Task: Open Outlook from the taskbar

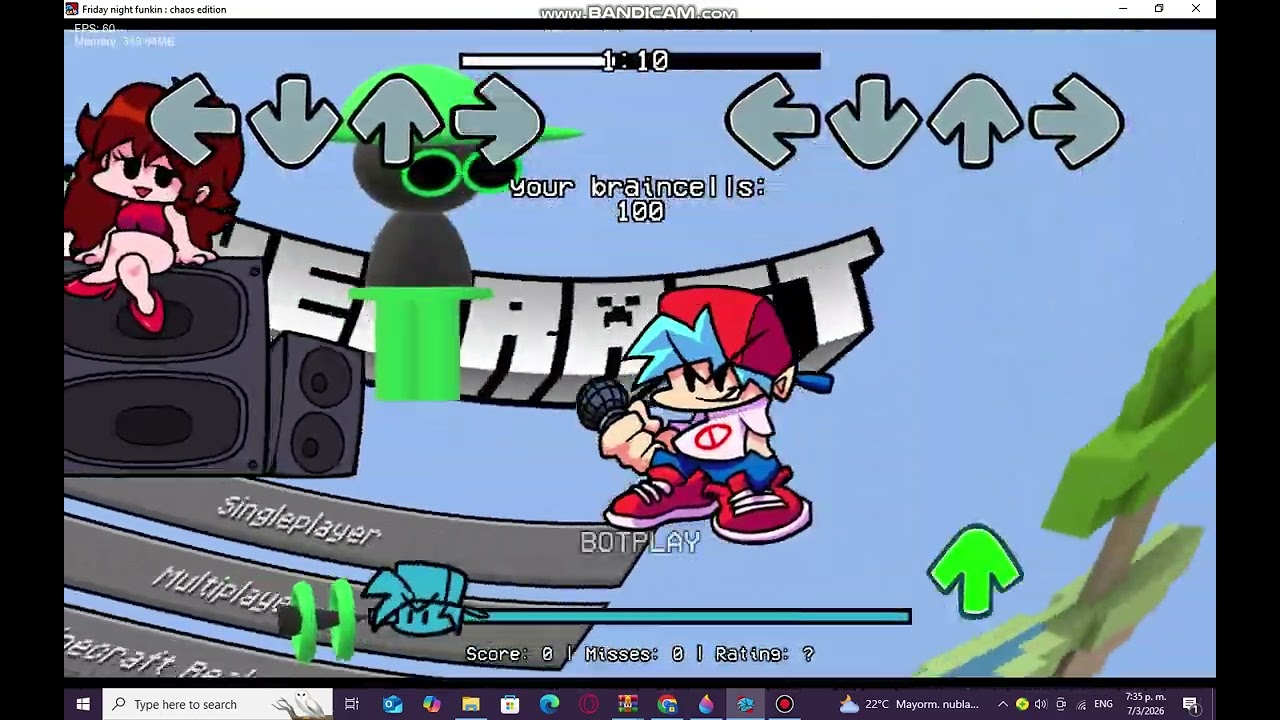Action: (x=392, y=704)
